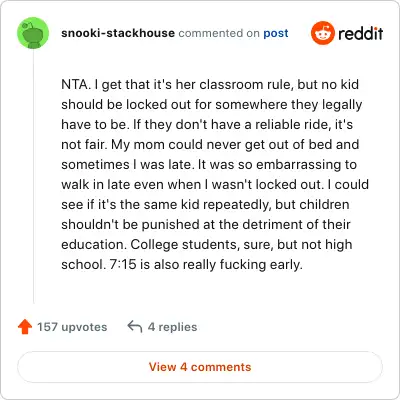400x400 pixels.
Task: Click the 157 upvotes count
Action: (72, 327)
